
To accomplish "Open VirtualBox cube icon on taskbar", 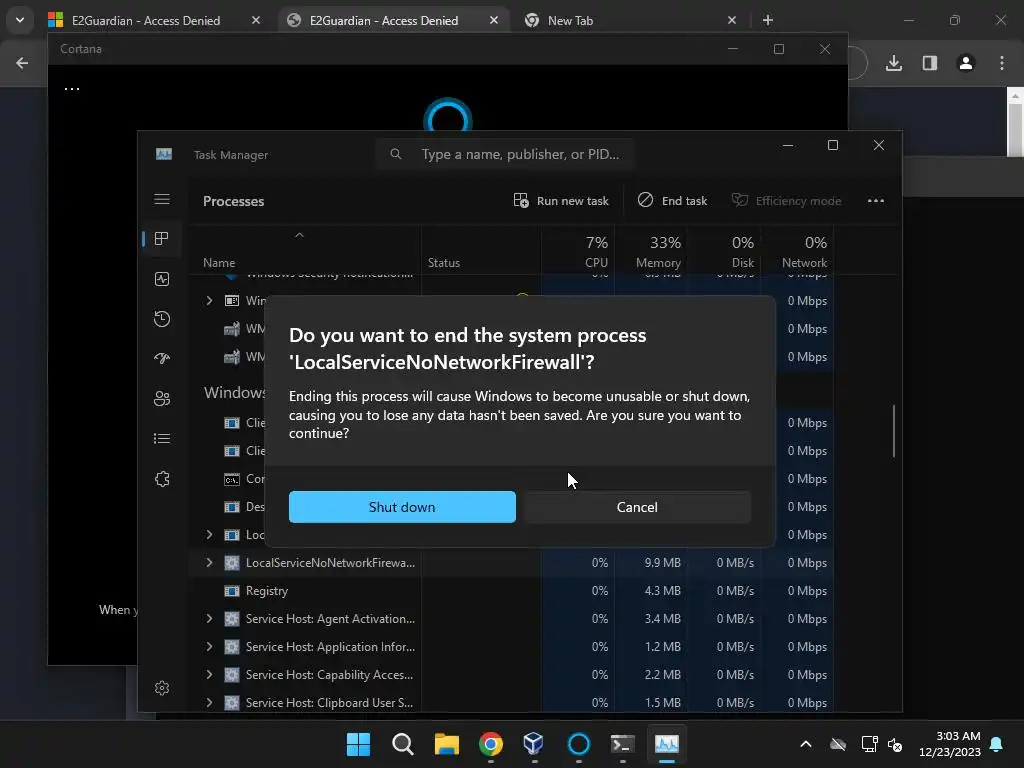I will (x=534, y=744).
